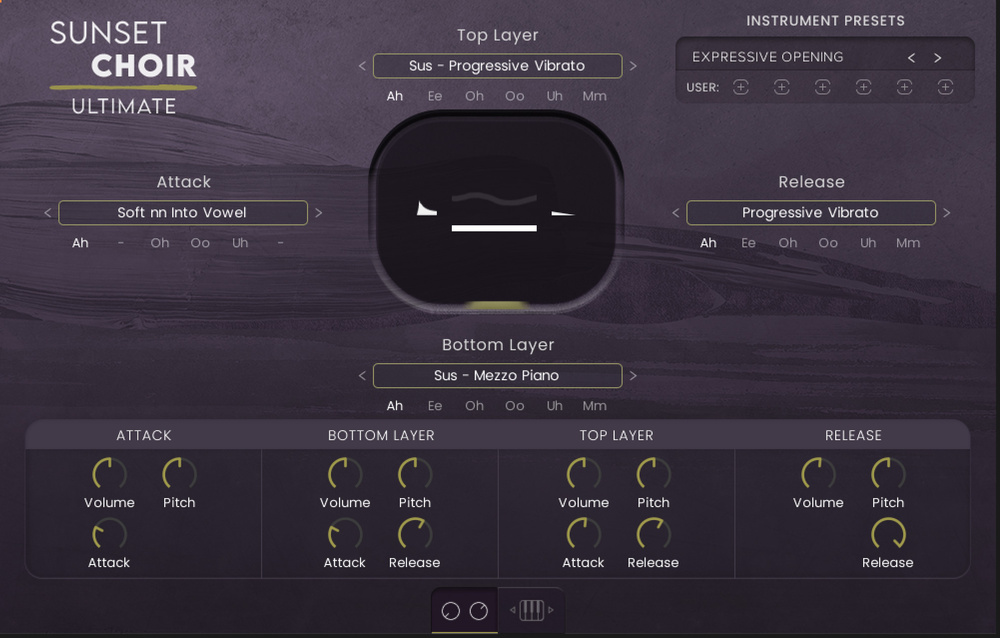
Task: Click the TOP LAYER Release knob
Action: (654, 535)
